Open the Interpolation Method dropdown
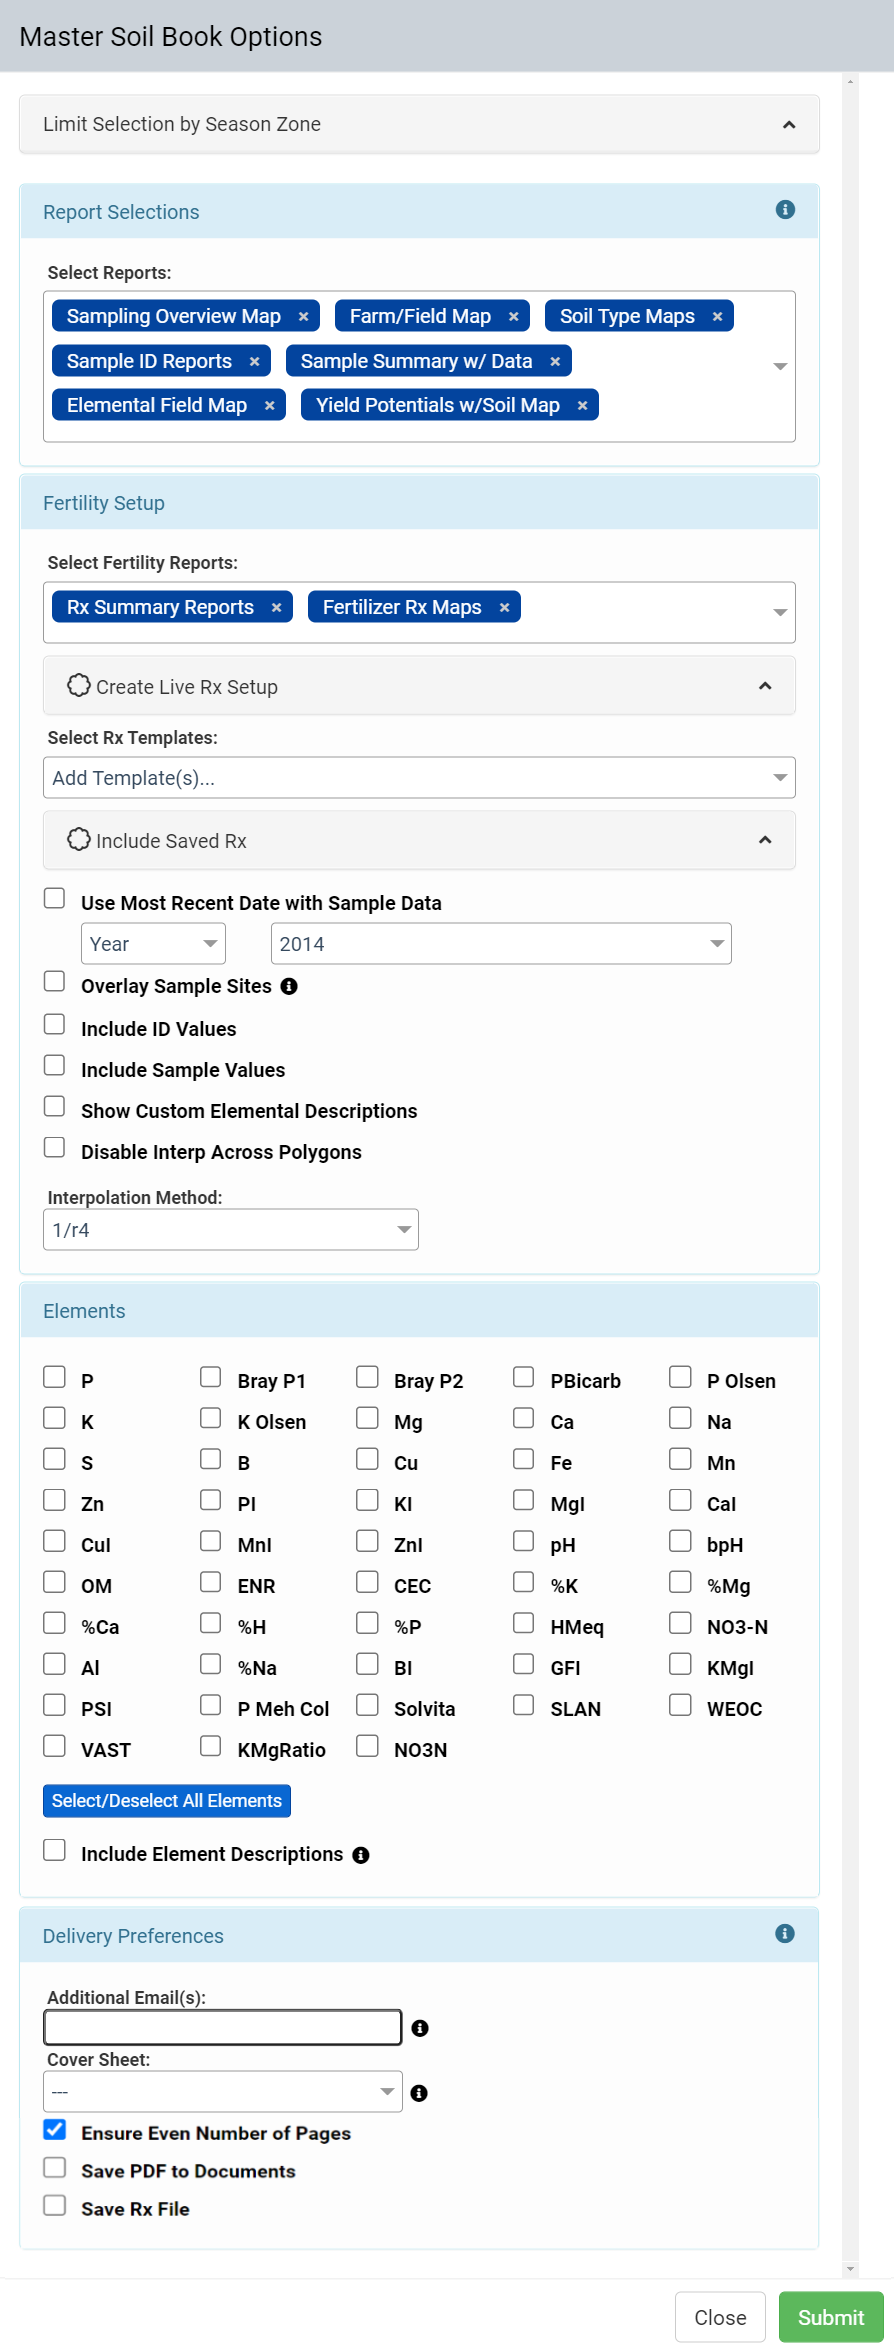This screenshot has width=894, height=2349. (230, 1230)
